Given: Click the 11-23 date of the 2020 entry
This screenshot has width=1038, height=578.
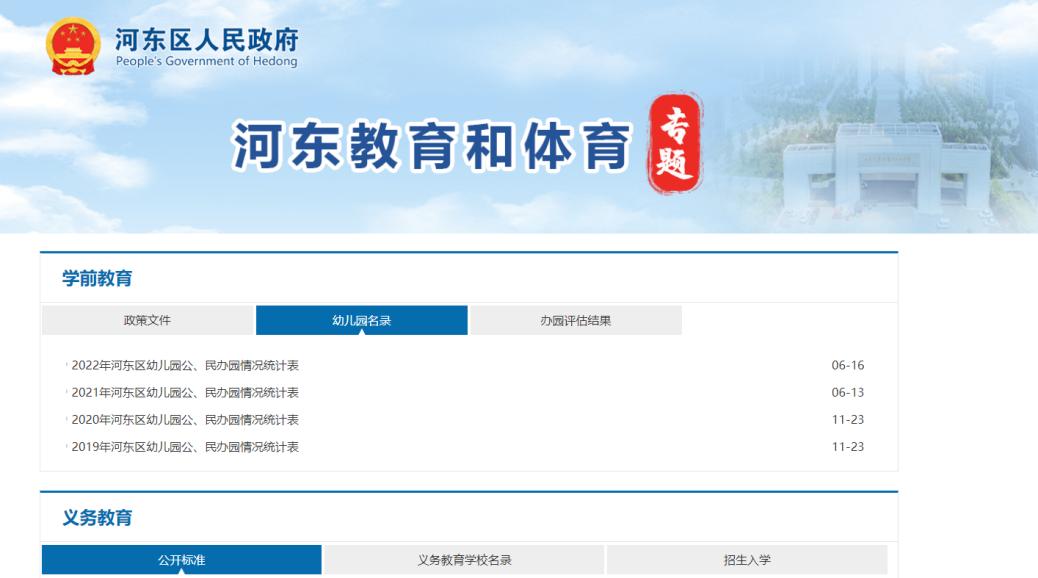Looking at the screenshot, I should [848, 420].
